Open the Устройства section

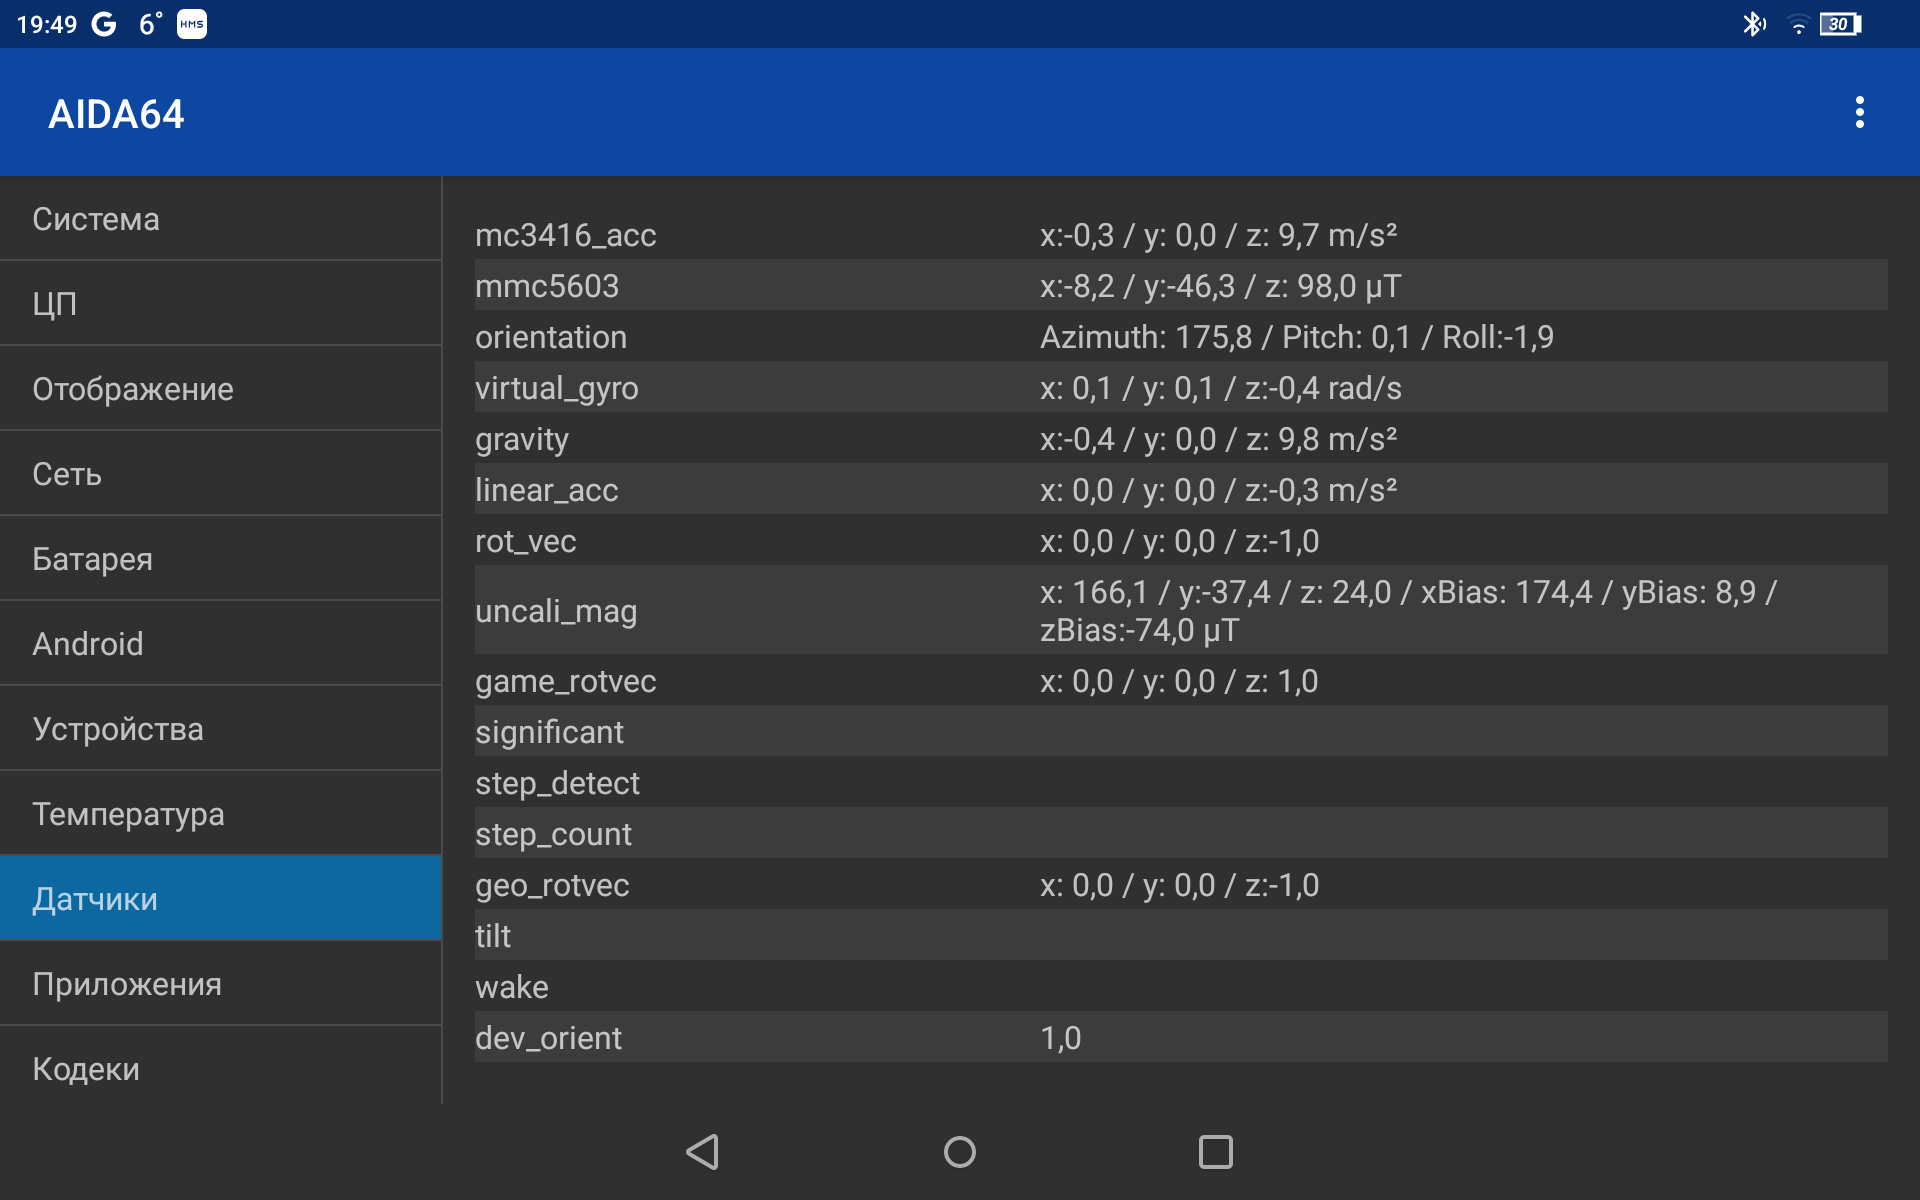220,729
